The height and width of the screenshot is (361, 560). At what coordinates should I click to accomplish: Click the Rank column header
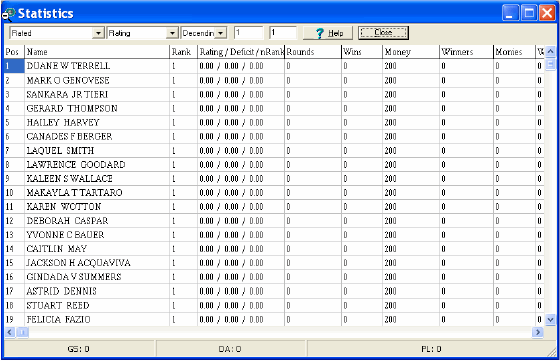click(x=184, y=52)
